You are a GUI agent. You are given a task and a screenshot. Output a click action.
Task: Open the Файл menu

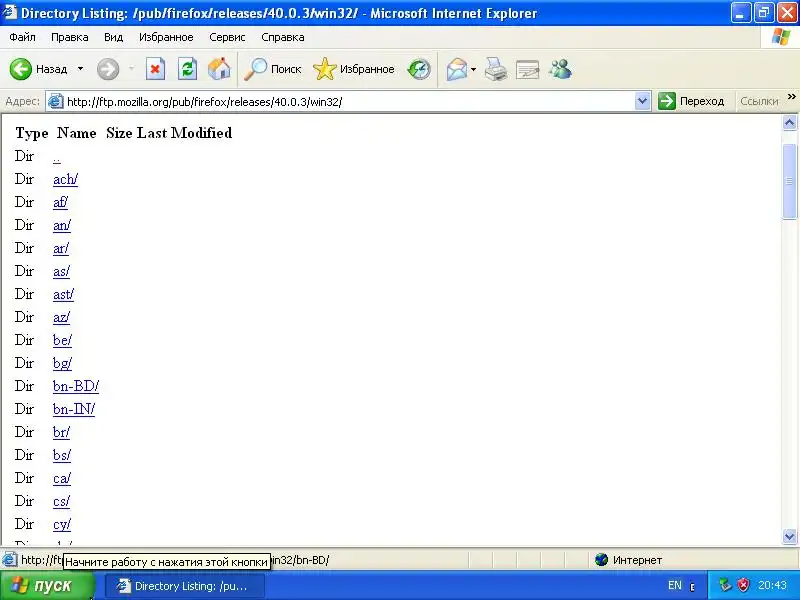[x=22, y=37]
